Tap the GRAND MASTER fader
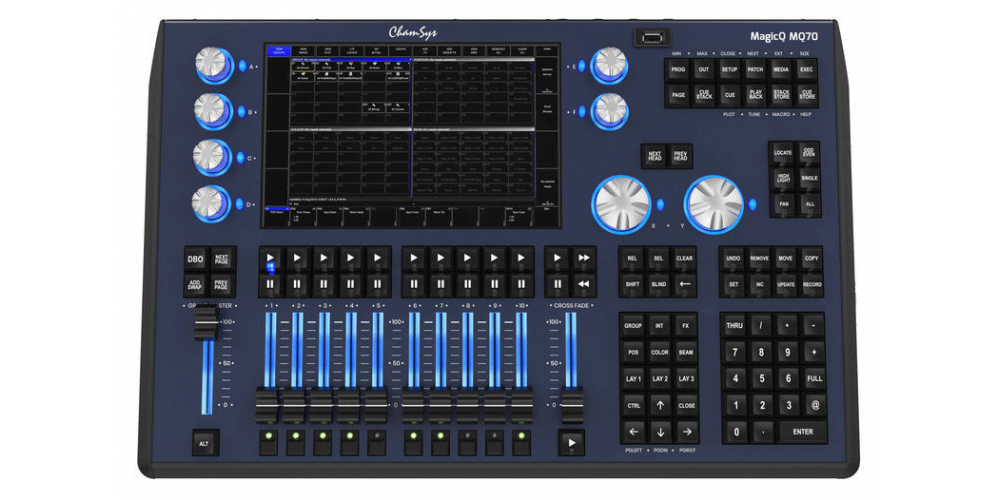 coord(205,323)
